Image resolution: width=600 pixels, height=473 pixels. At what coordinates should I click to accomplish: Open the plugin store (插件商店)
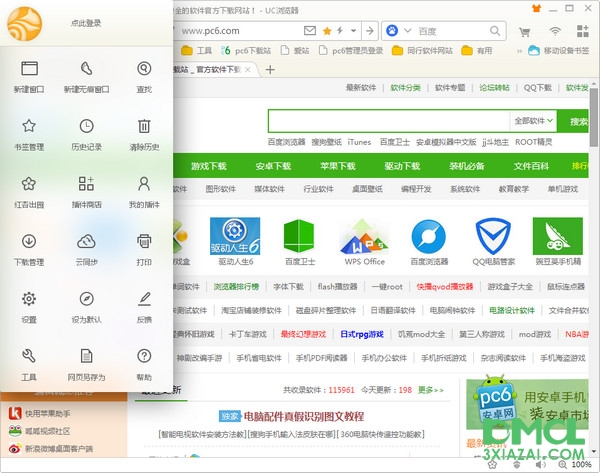click(x=86, y=192)
